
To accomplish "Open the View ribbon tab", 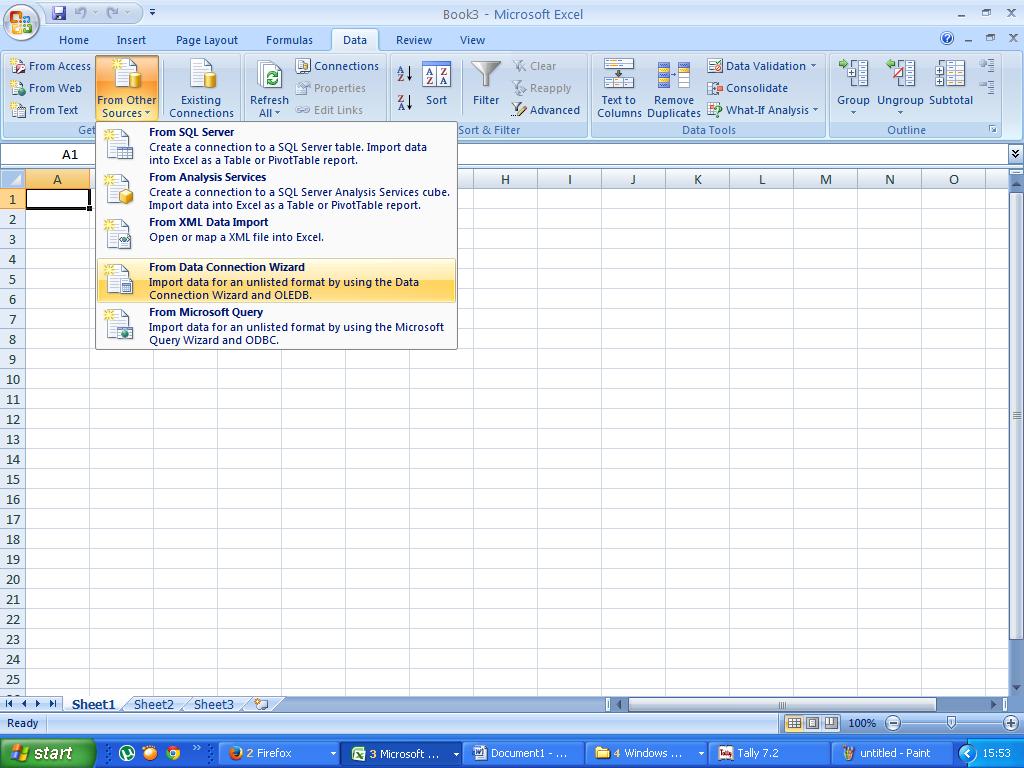I will (472, 40).
